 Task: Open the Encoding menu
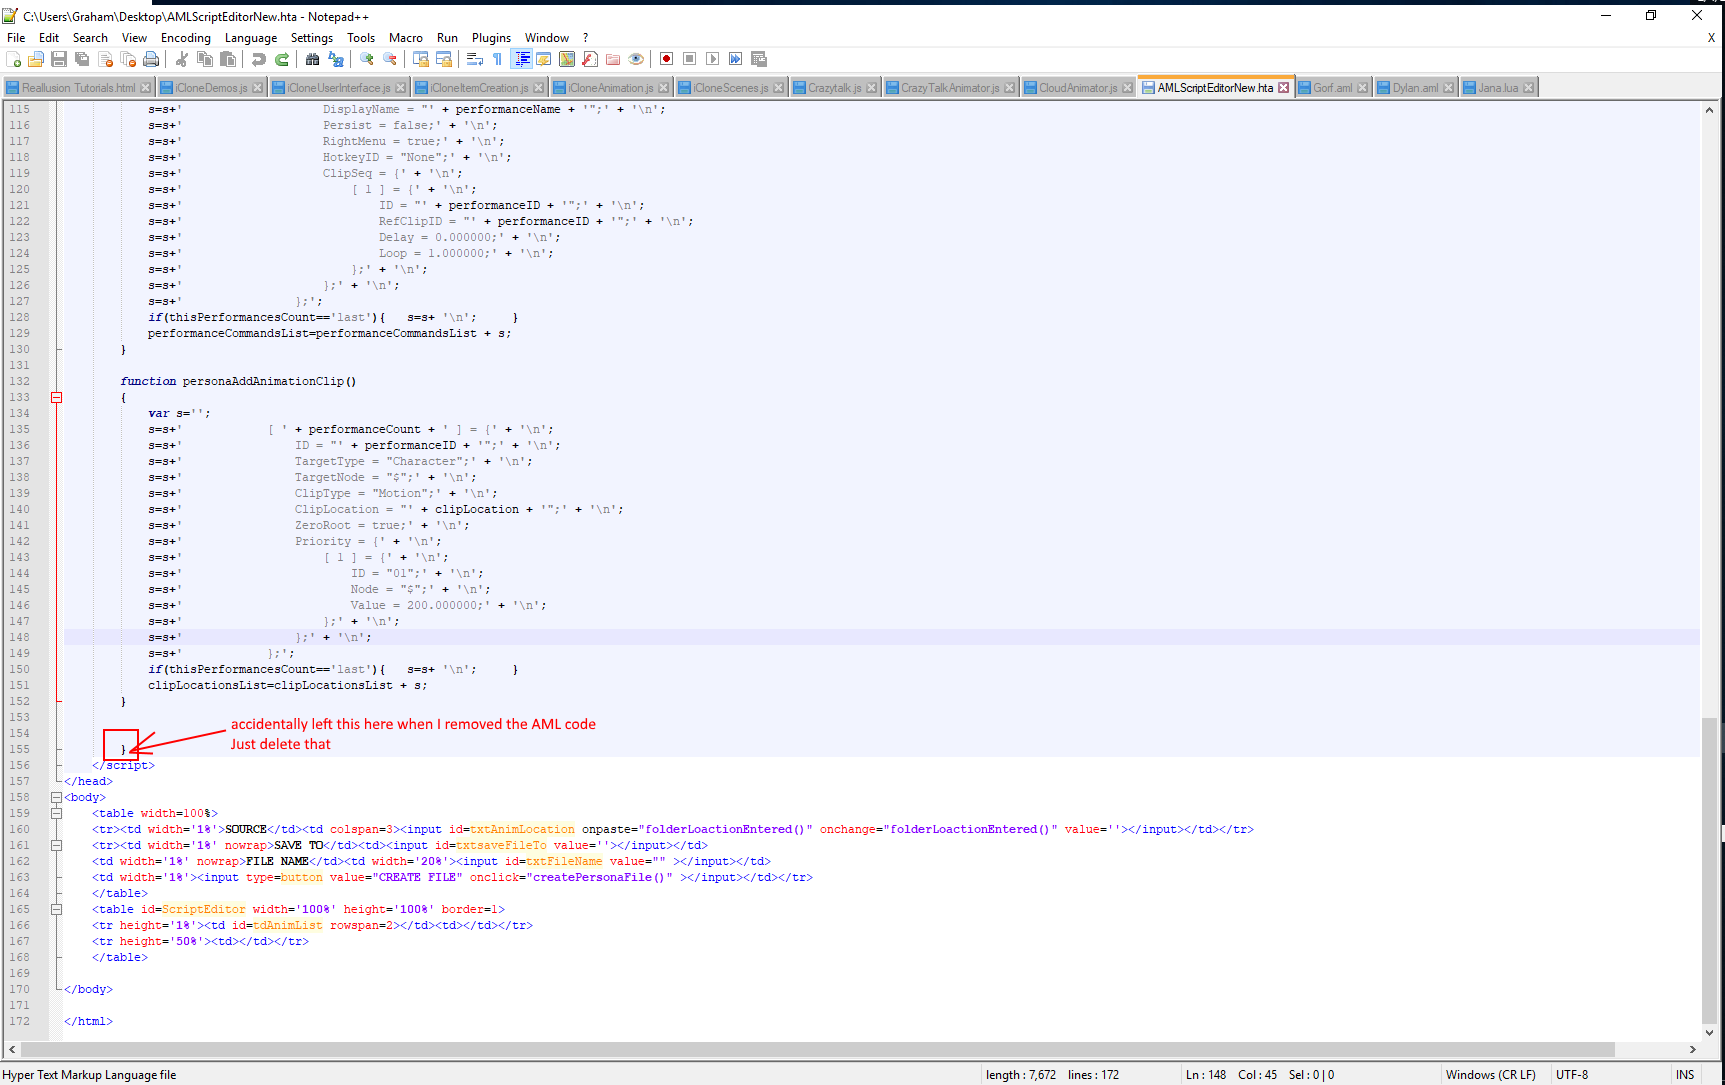click(x=186, y=38)
